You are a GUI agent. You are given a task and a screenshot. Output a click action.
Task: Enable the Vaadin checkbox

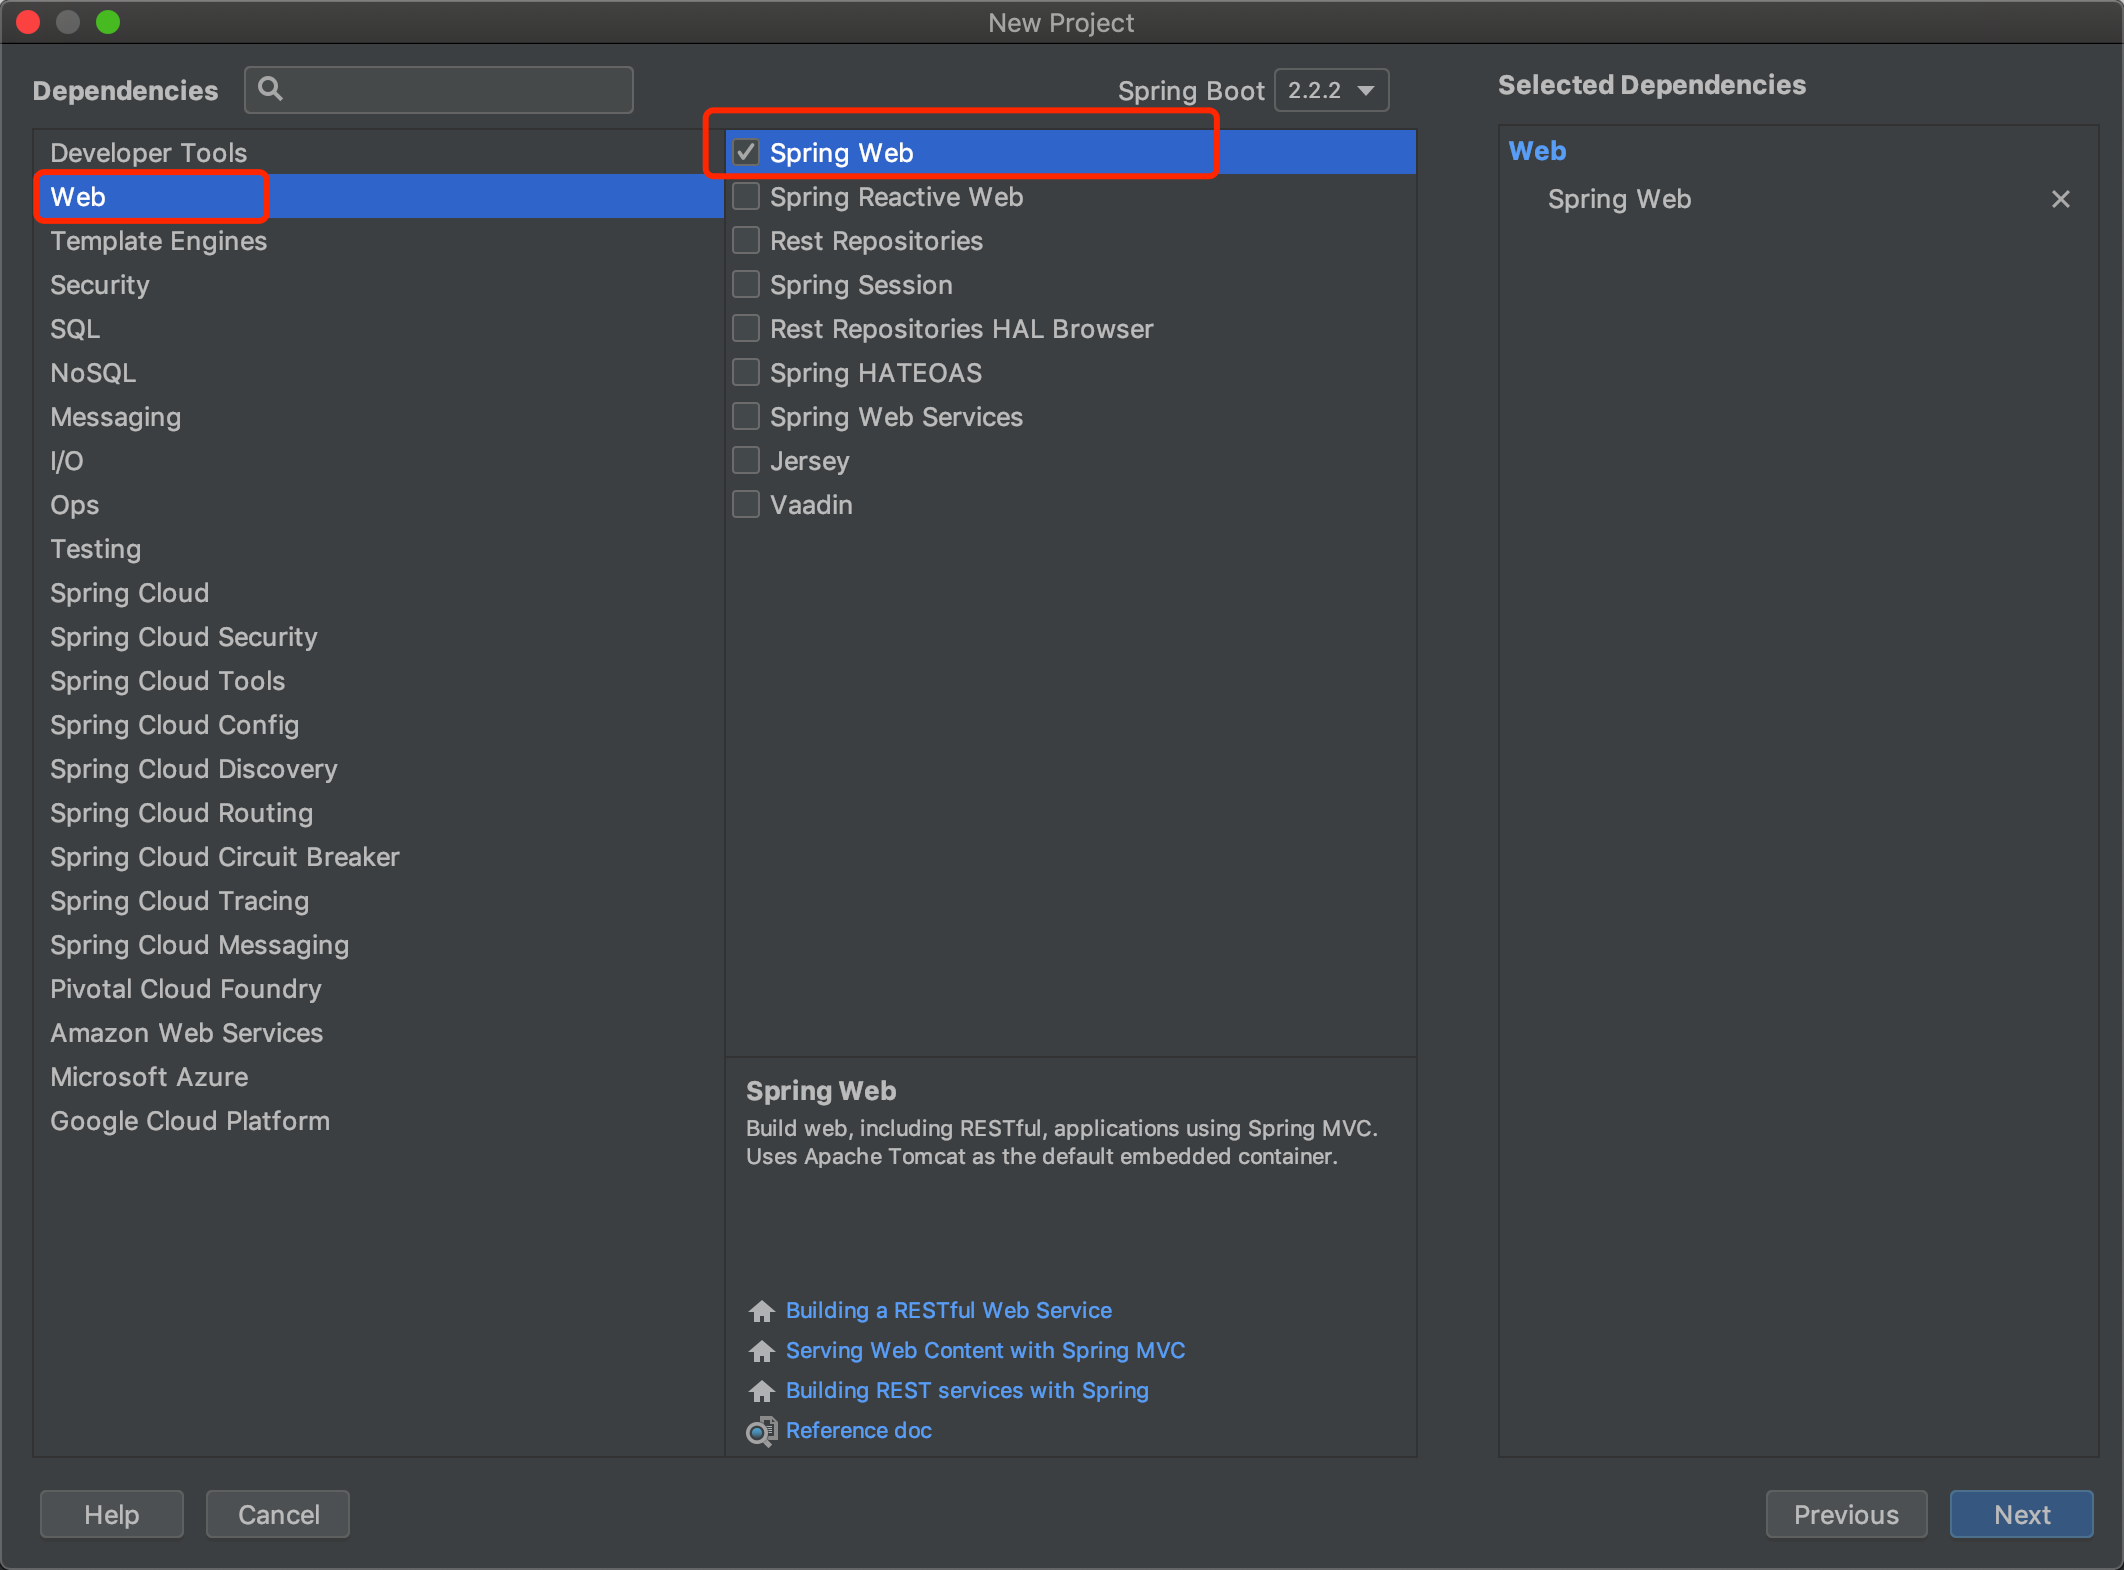pyautogui.click(x=746, y=504)
